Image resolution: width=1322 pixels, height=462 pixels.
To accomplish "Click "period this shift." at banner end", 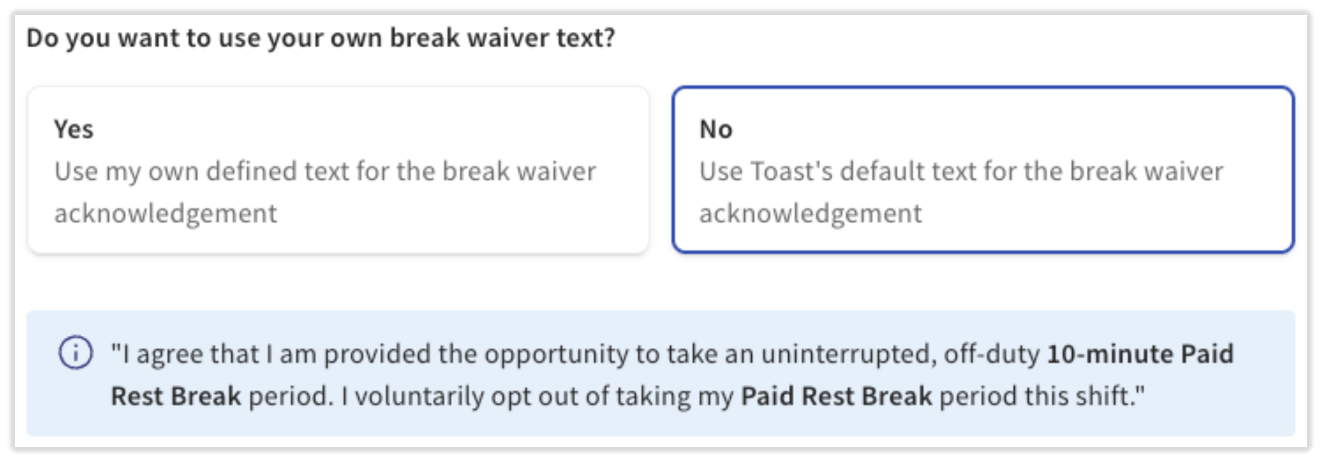I will 1042,396.
